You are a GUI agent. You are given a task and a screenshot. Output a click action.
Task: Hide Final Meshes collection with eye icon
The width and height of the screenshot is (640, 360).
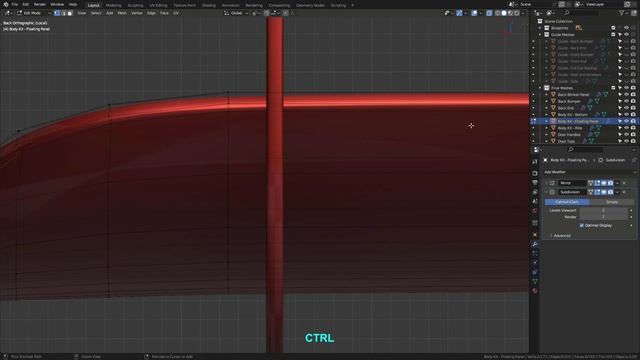point(627,88)
